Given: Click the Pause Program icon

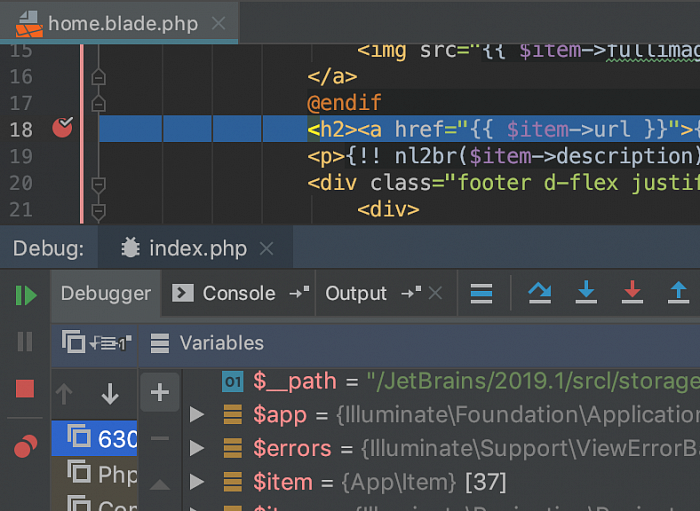Looking at the screenshot, I should [x=25, y=342].
